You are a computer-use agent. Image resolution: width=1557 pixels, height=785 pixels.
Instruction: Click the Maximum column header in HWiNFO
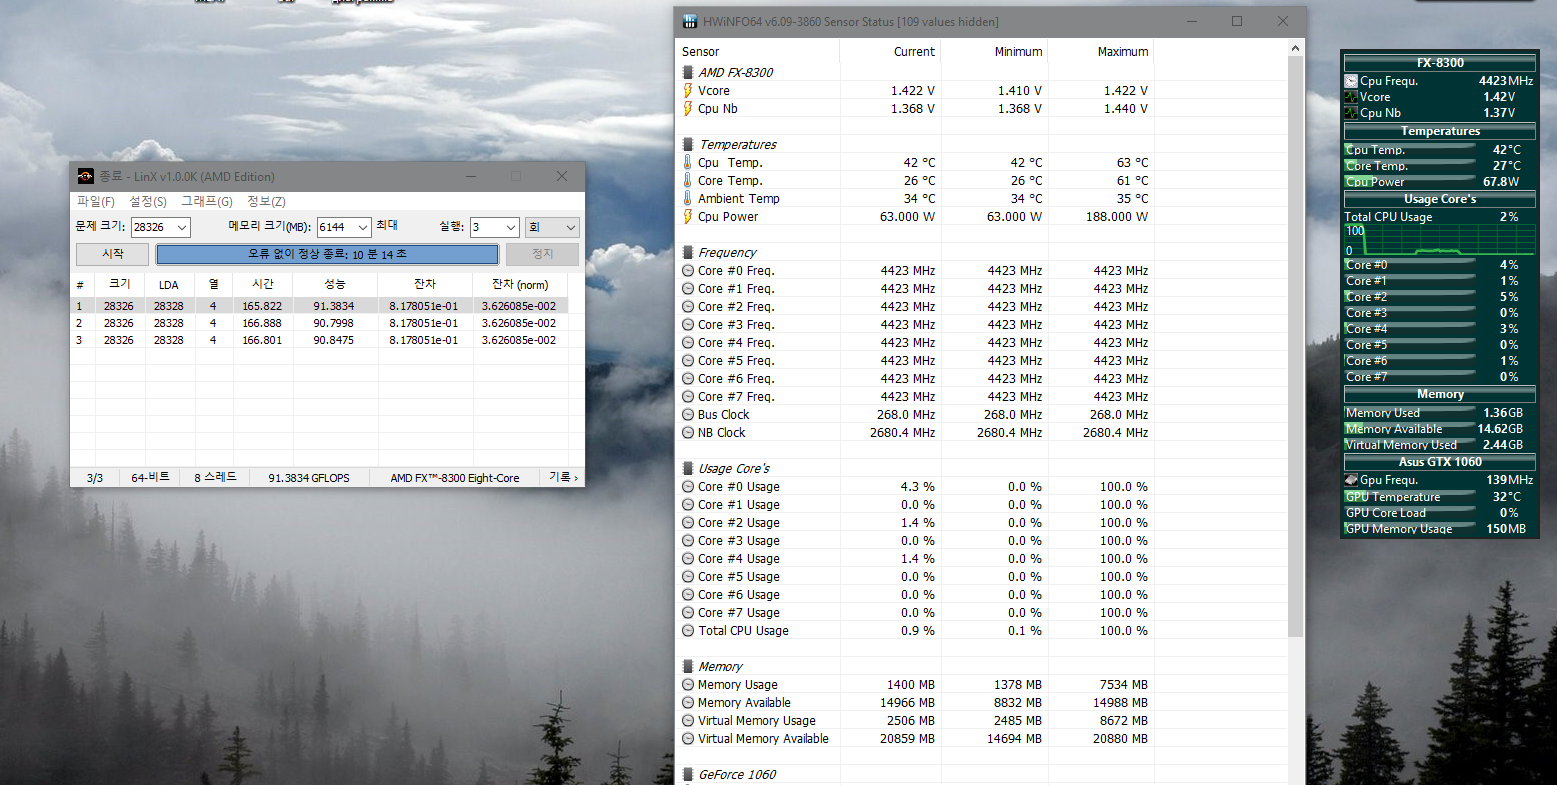(1122, 51)
